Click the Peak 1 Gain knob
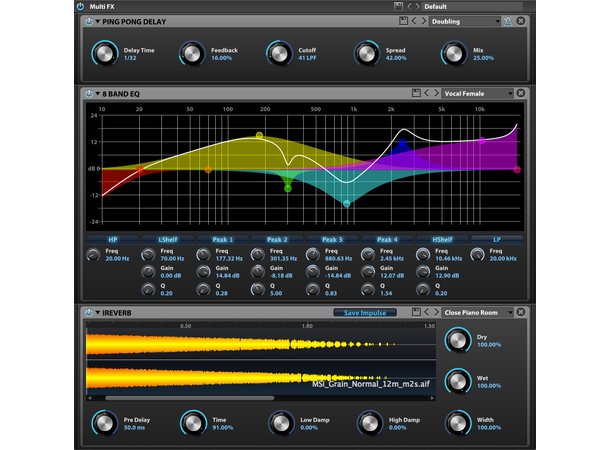Screen dimensions: 610x450 203,272
